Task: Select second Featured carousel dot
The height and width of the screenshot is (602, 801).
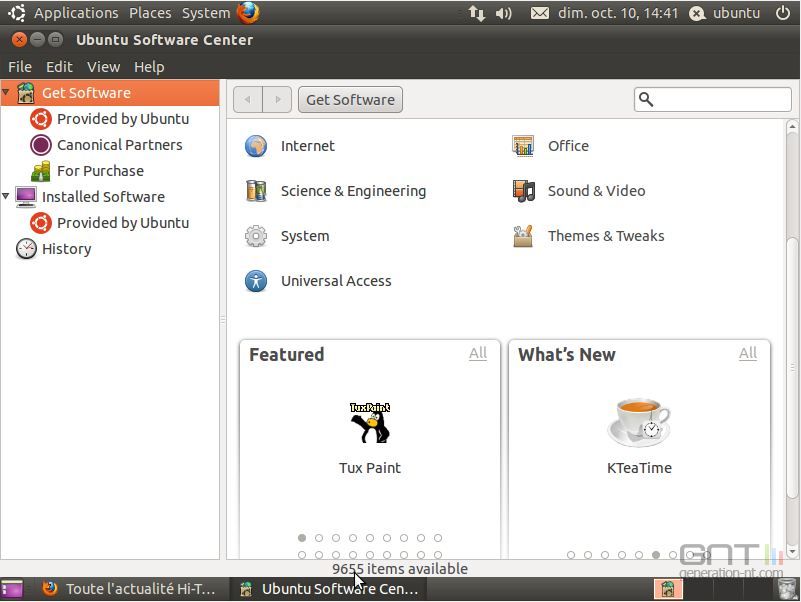Action: (x=319, y=538)
